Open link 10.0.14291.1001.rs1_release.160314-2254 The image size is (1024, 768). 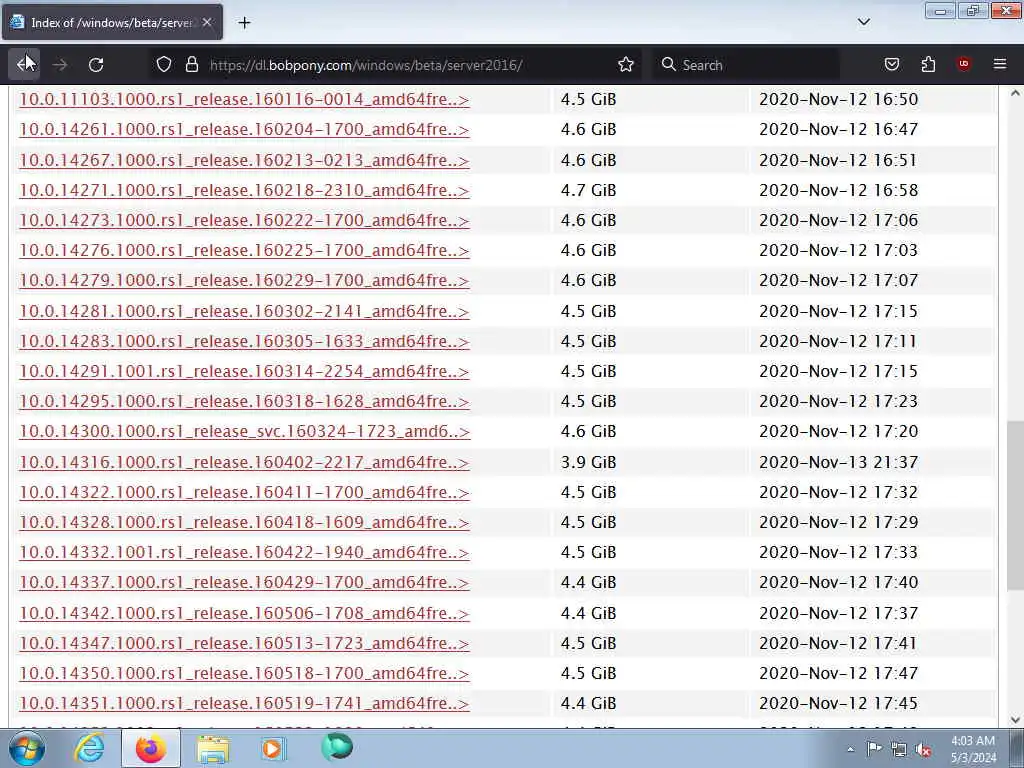(244, 371)
